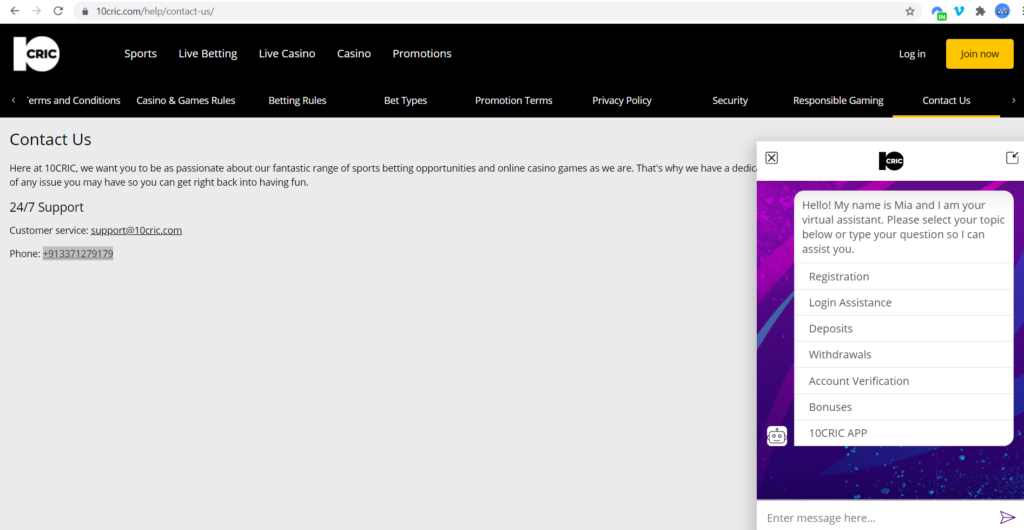Screen dimensions: 1024x530
Task: Click the padlock site info icon
Action: click(85, 11)
